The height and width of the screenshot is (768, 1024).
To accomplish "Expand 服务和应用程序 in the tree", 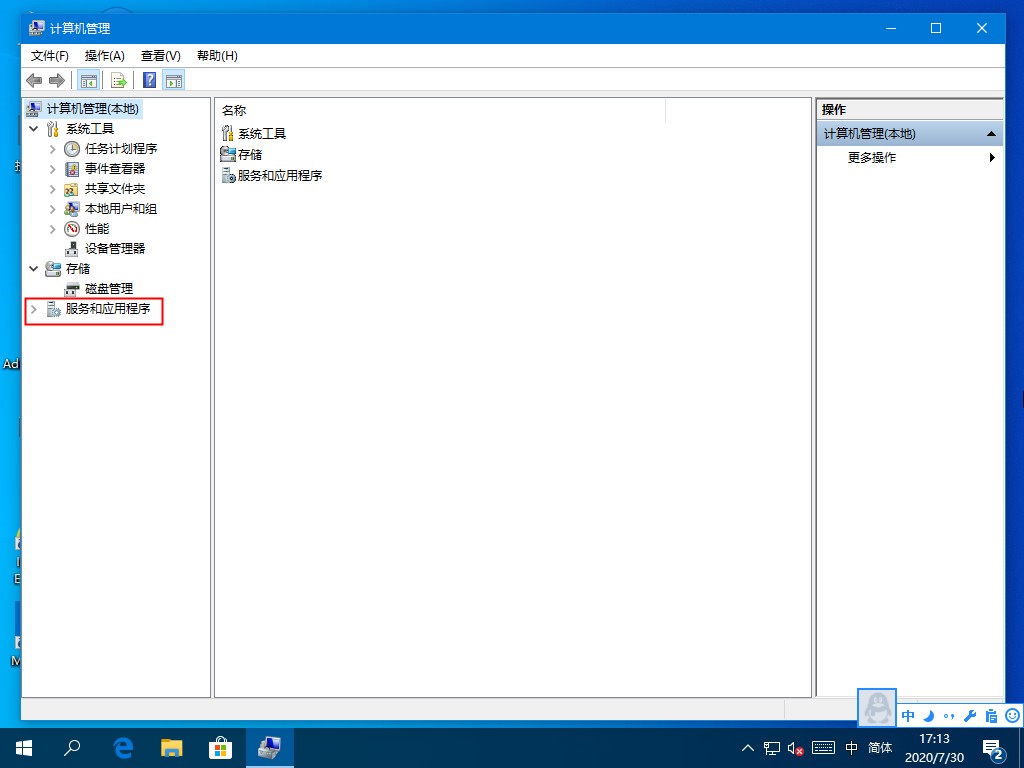I will [x=36, y=311].
